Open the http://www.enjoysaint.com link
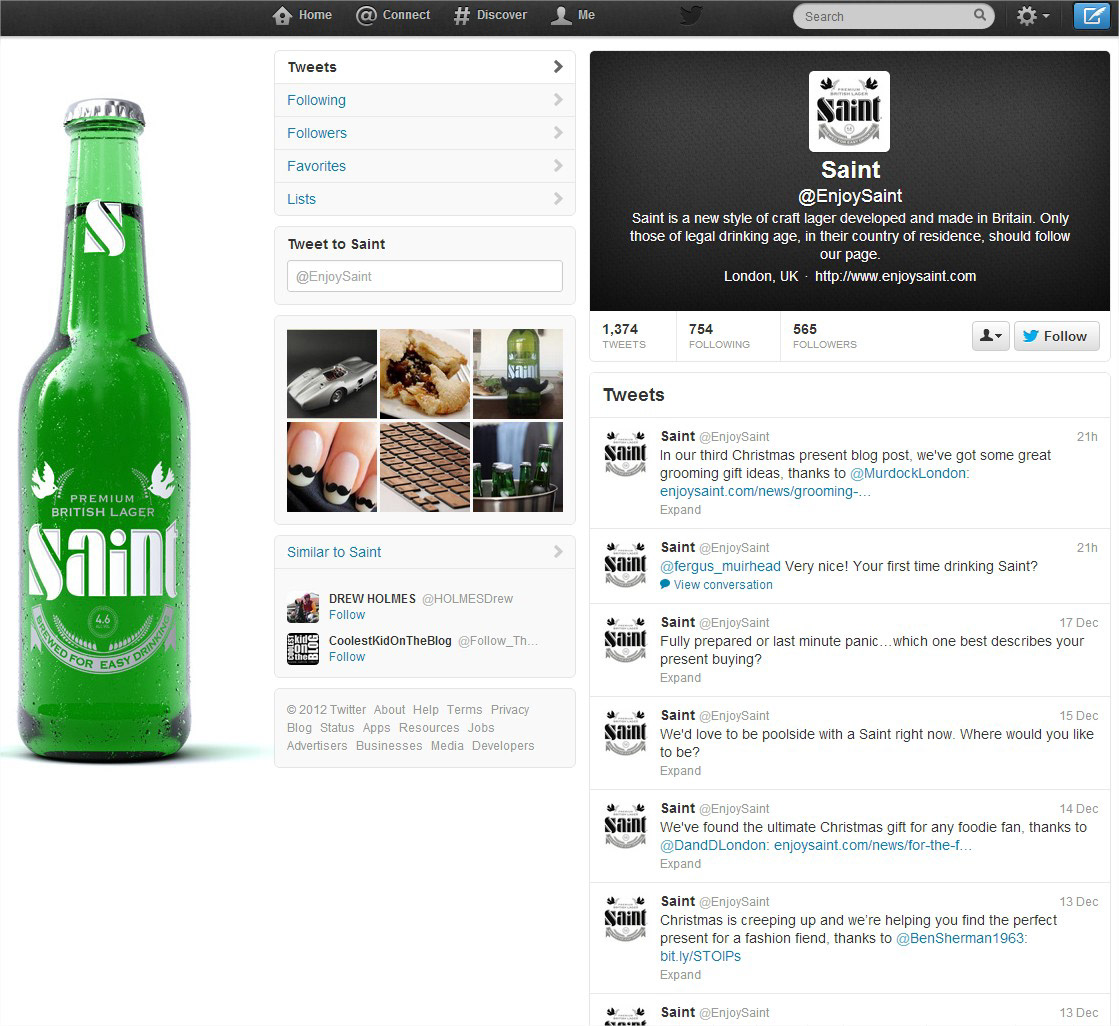1119x1026 pixels. [x=896, y=276]
